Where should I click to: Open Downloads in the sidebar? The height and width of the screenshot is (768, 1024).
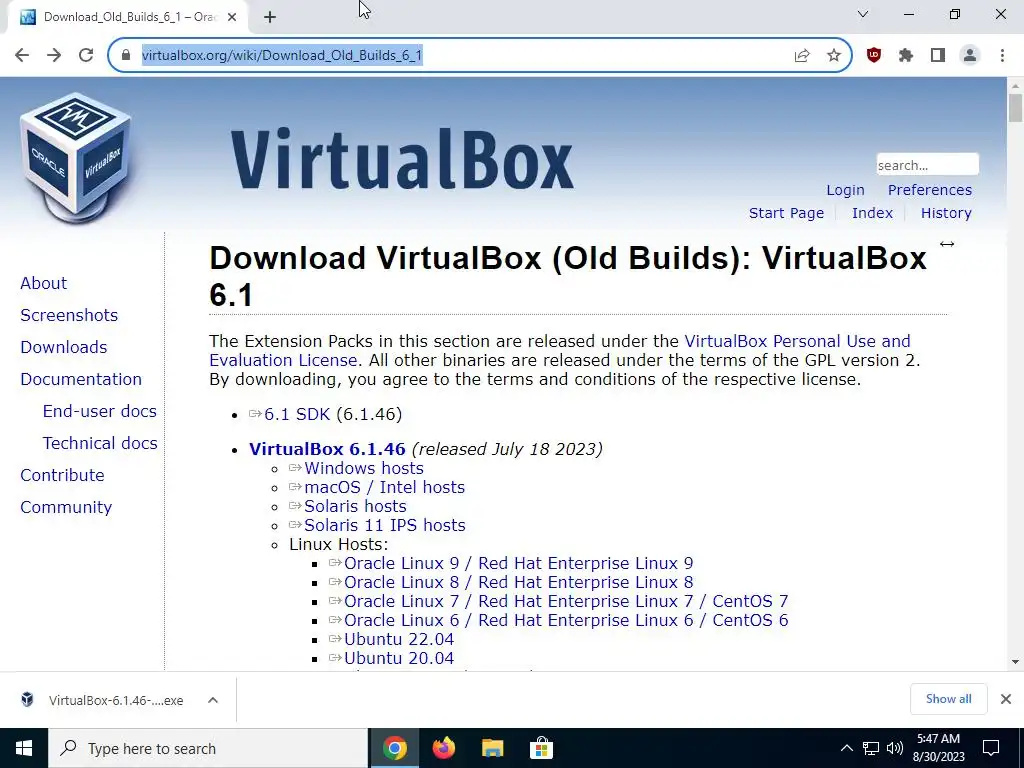(63, 347)
